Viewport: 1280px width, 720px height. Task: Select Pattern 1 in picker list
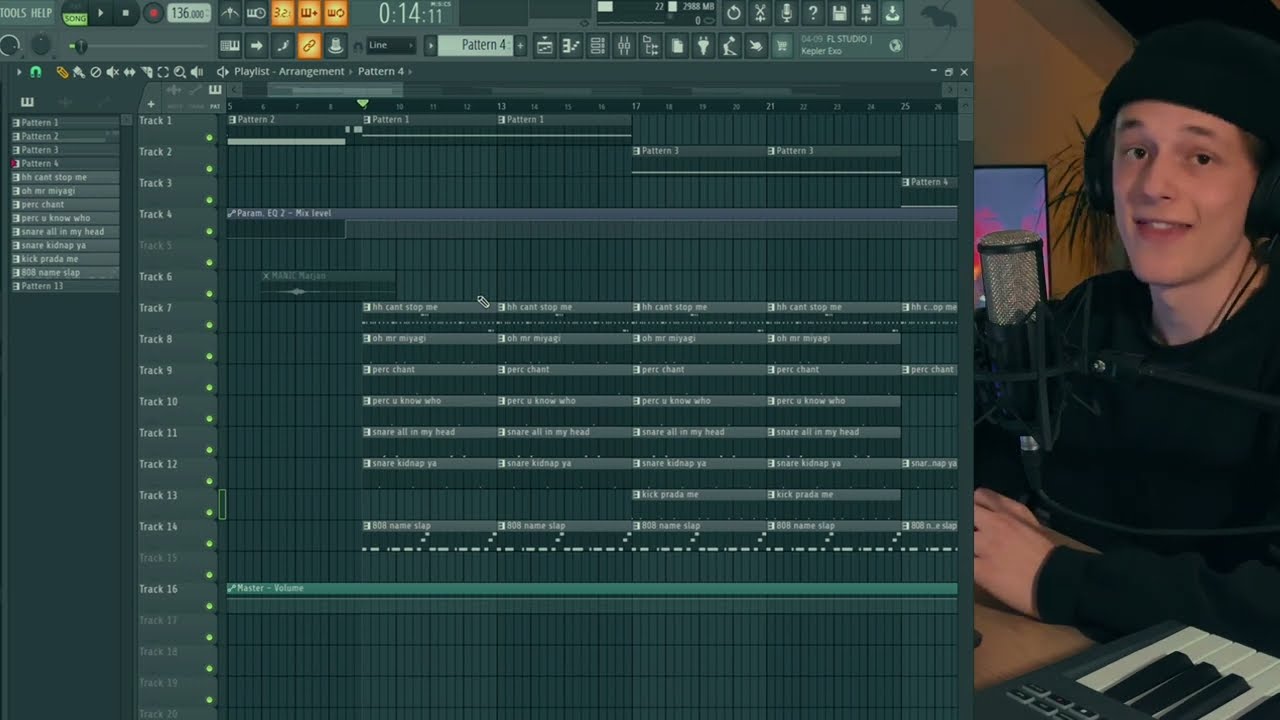(x=65, y=122)
